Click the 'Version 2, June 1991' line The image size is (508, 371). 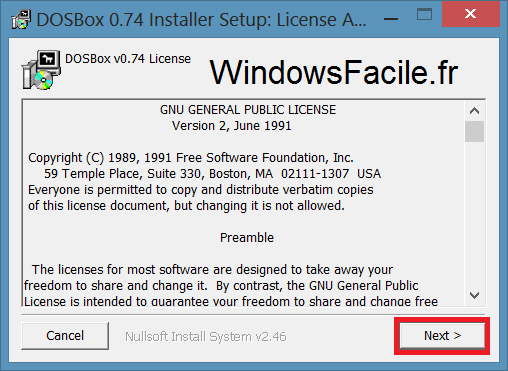tap(232, 126)
